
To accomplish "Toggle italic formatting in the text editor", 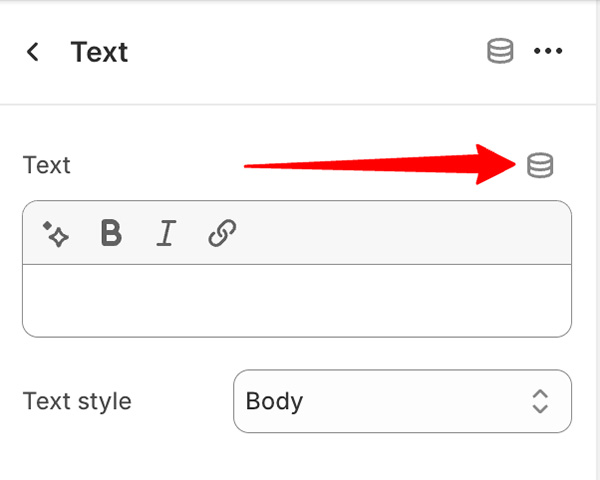I will point(166,233).
